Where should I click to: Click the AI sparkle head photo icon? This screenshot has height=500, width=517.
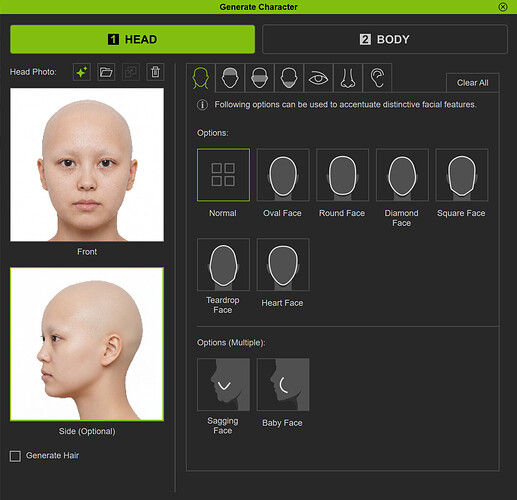click(x=82, y=72)
